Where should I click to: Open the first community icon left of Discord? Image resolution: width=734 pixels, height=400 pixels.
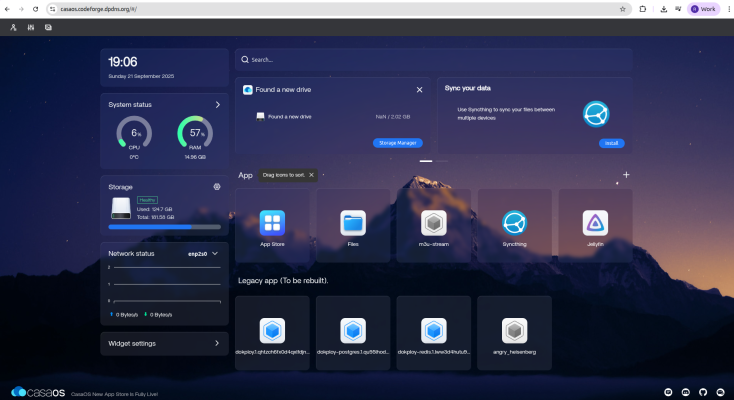tap(668, 392)
